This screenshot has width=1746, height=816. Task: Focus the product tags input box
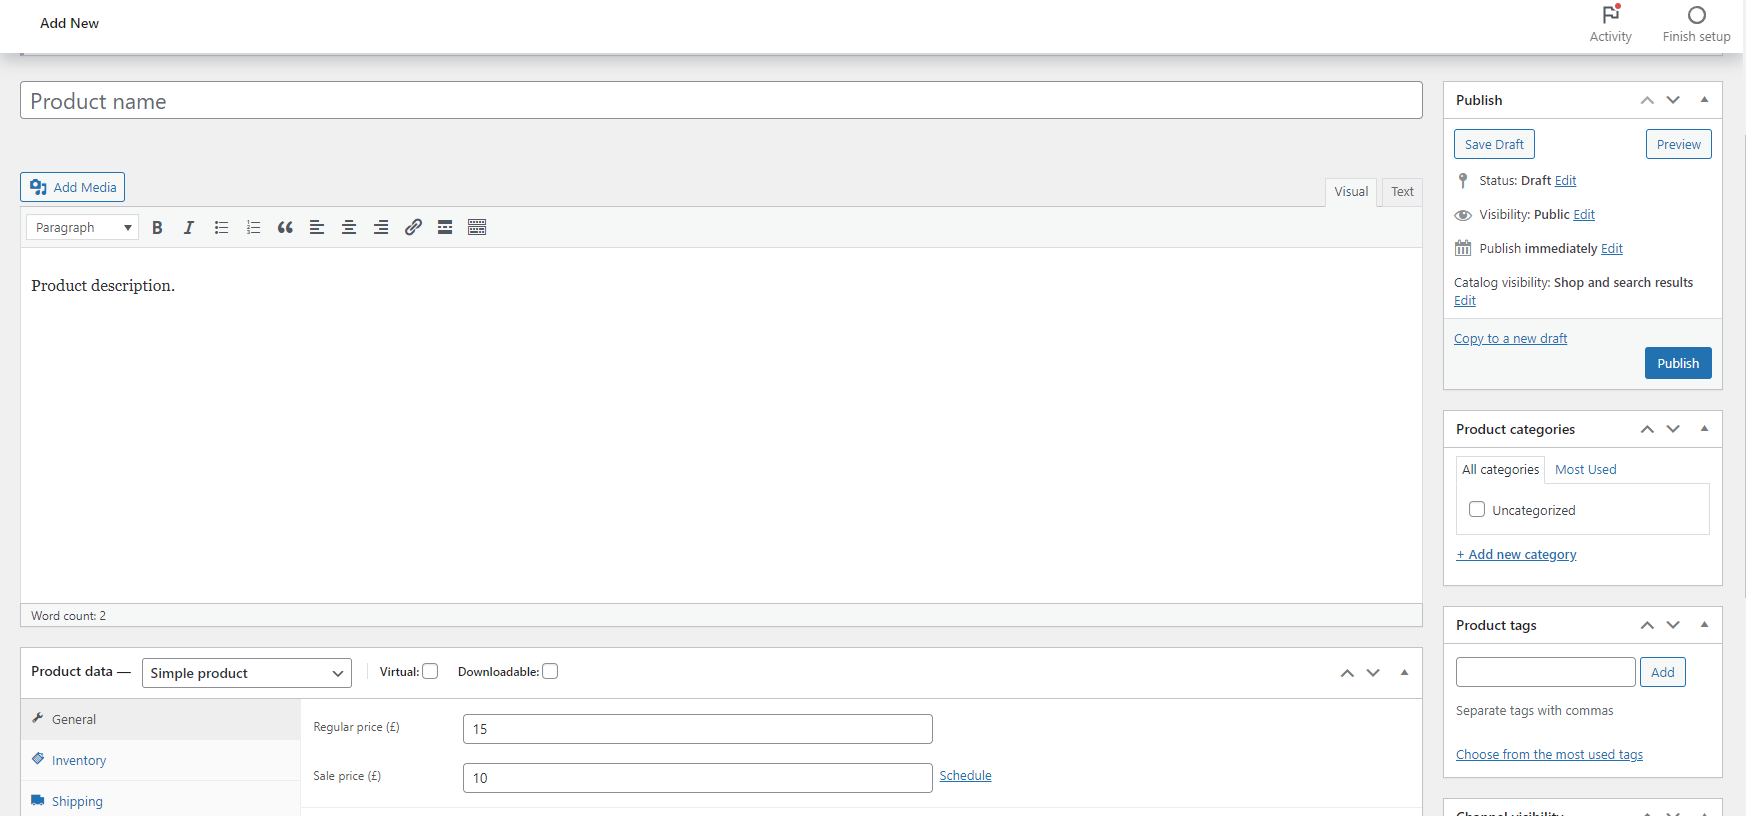coord(1546,672)
